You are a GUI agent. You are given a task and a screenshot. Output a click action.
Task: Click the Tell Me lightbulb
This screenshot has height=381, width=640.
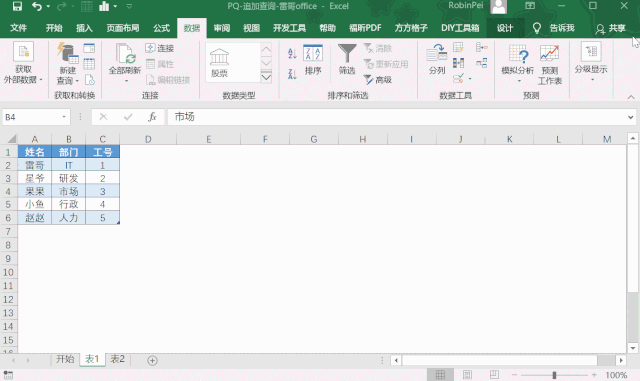(x=537, y=28)
